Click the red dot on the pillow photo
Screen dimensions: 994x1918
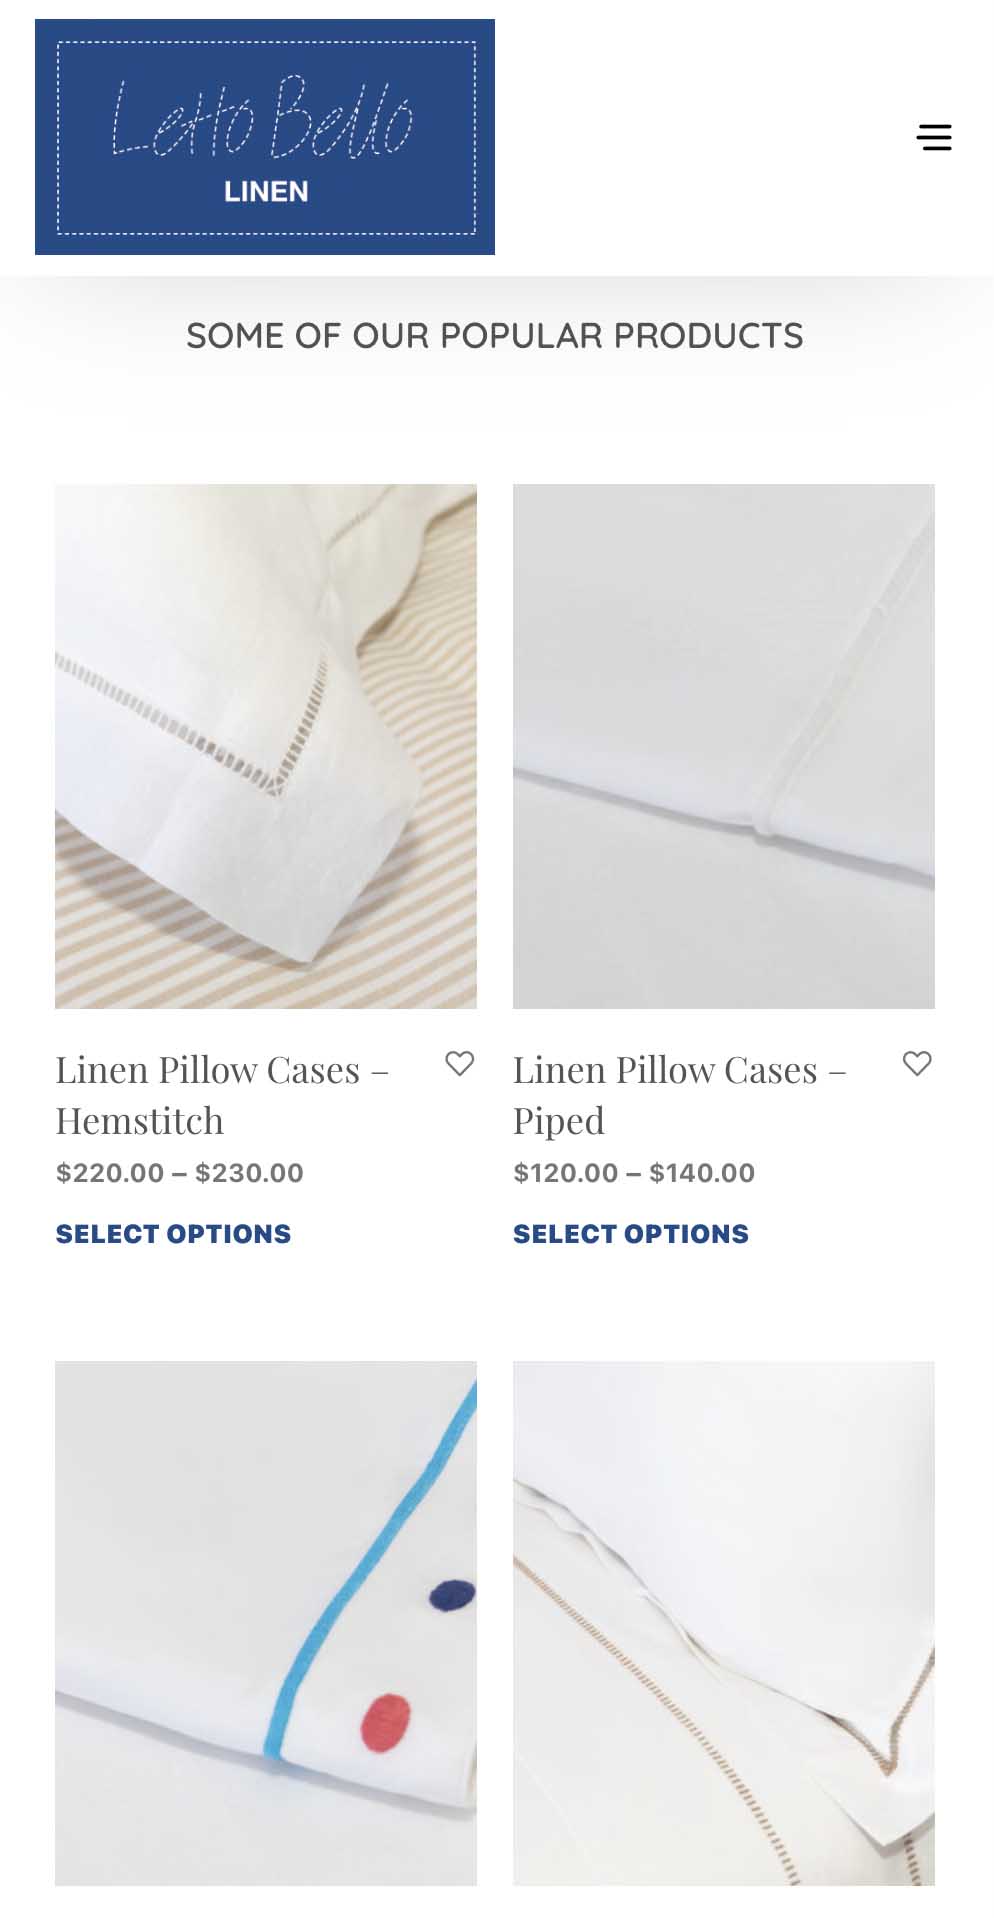386,1723
